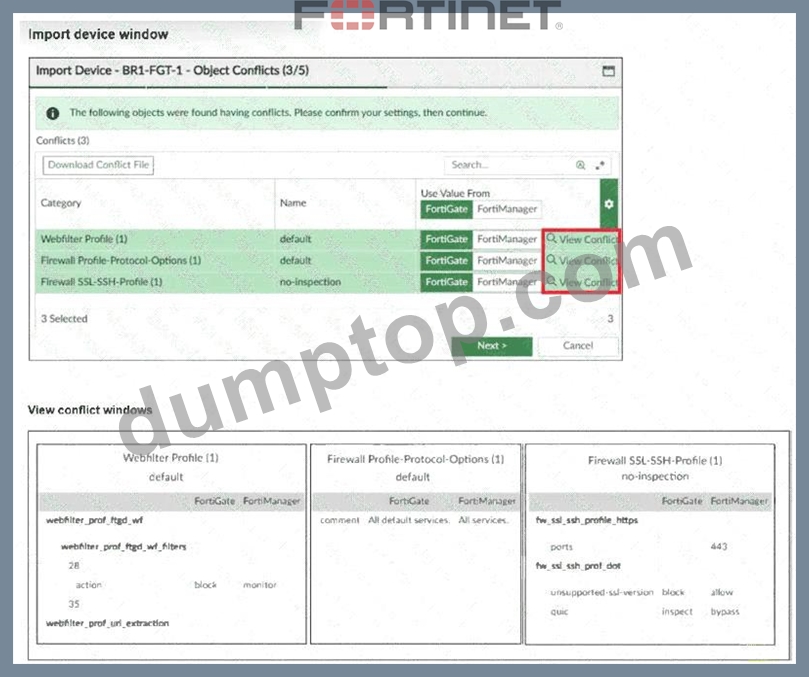Click magnifier icon on Webfilter Profile row
809x677 pixels.
pyautogui.click(x=552, y=238)
